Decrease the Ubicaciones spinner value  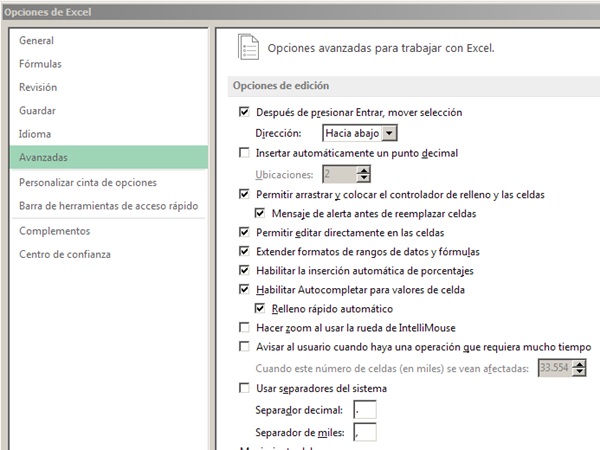click(x=364, y=178)
